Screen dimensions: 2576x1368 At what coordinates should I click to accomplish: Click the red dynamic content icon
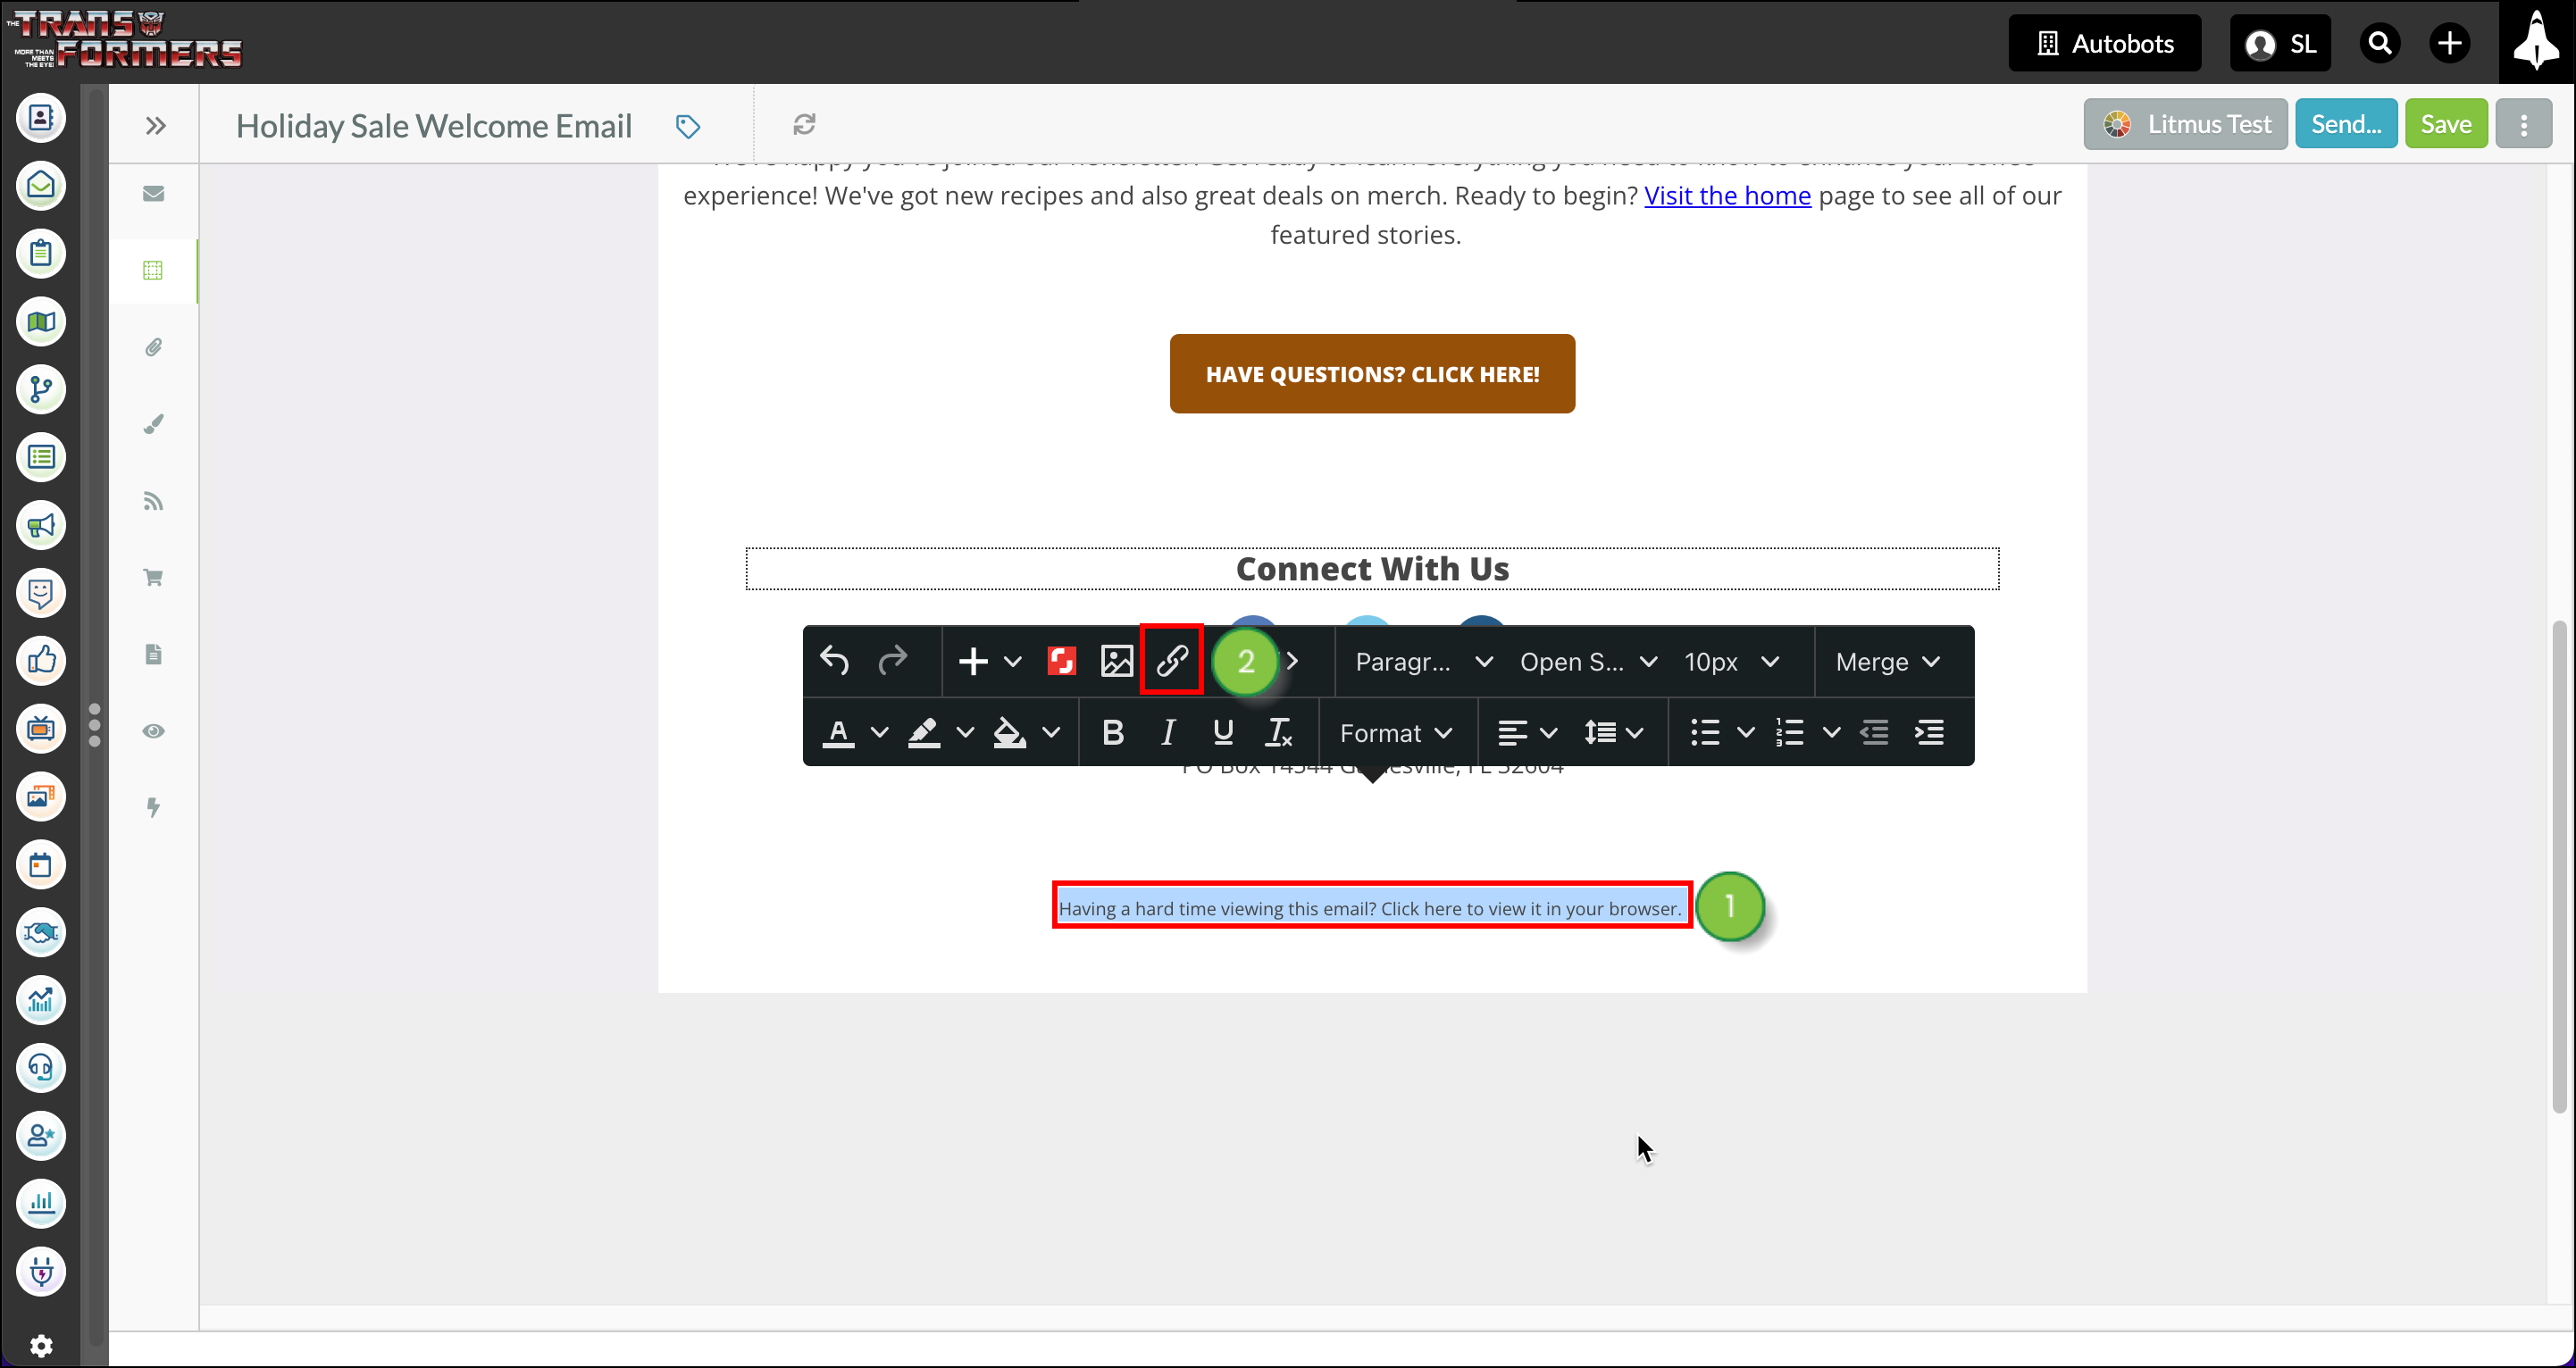[x=1061, y=661]
